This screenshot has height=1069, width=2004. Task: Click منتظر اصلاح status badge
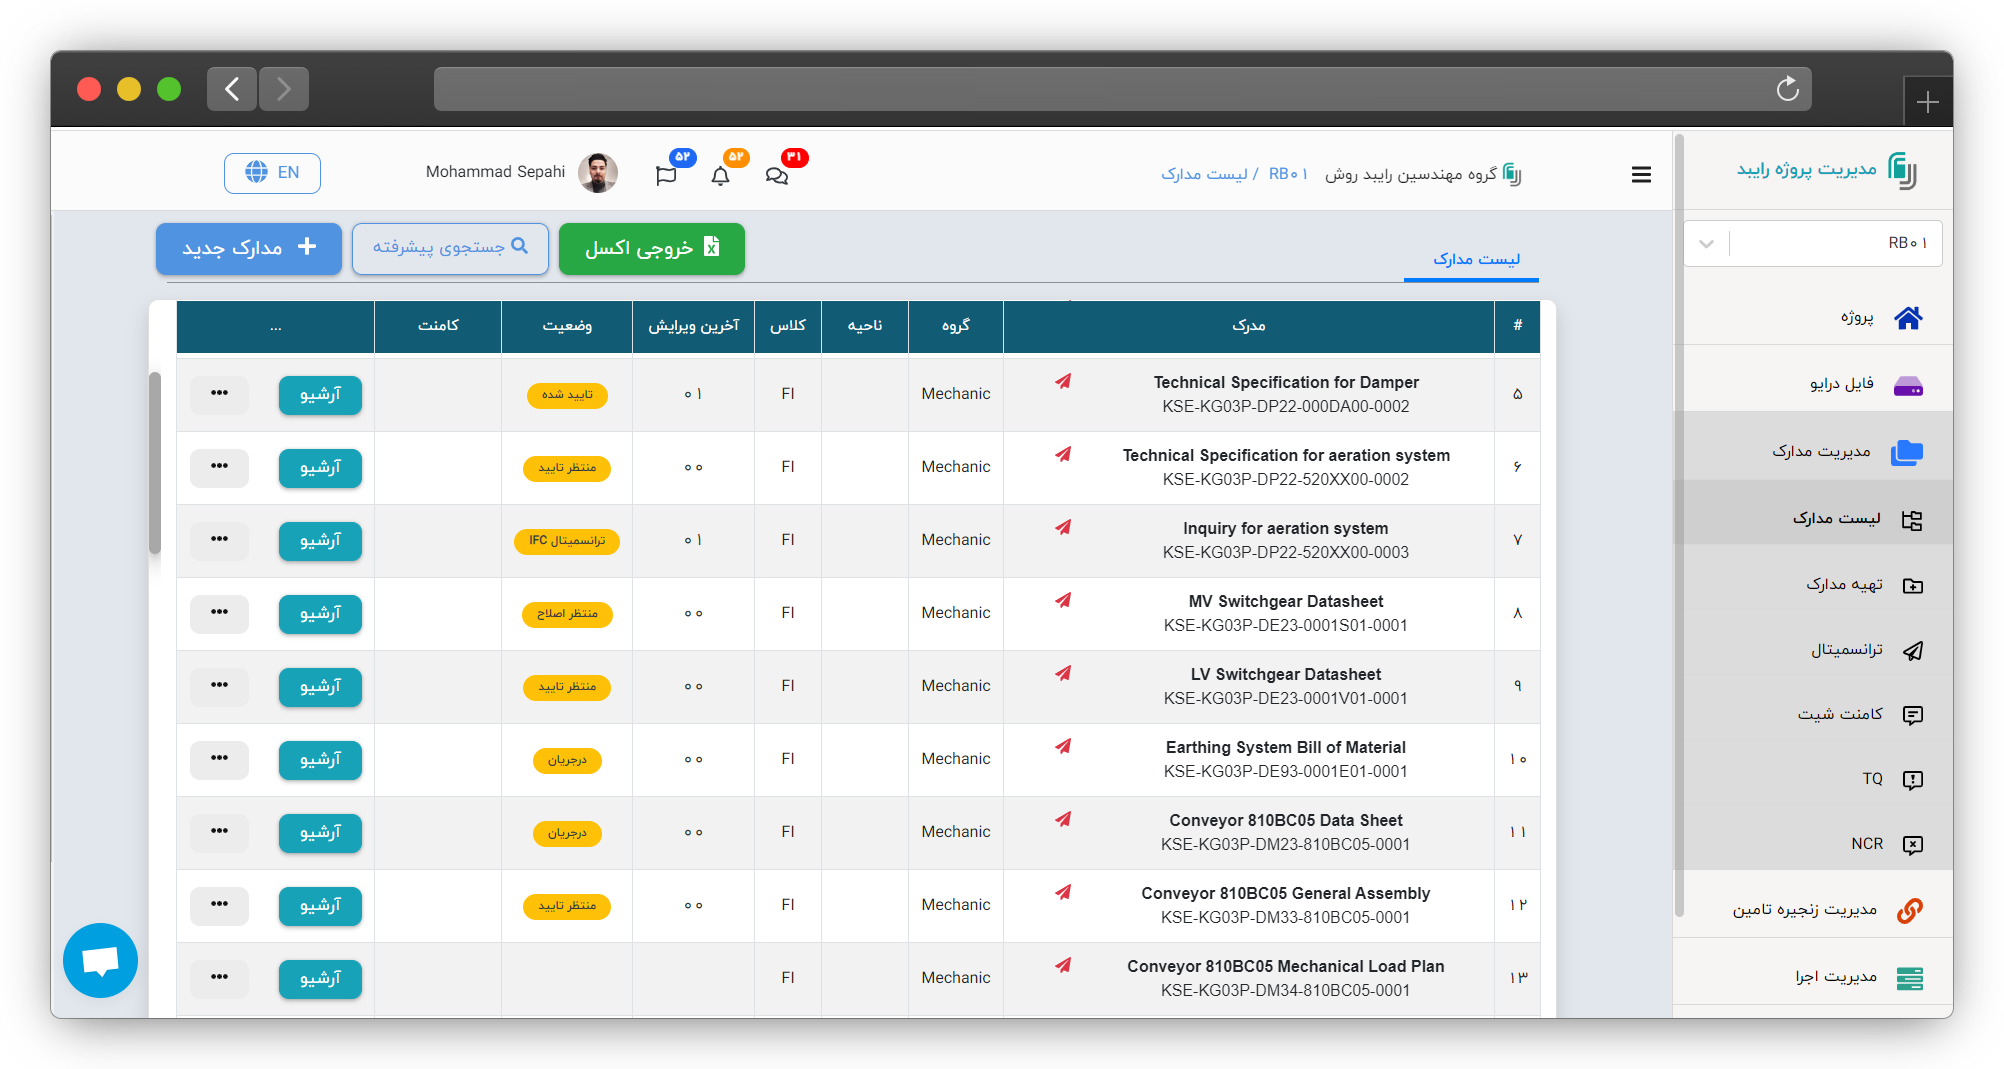point(567,614)
